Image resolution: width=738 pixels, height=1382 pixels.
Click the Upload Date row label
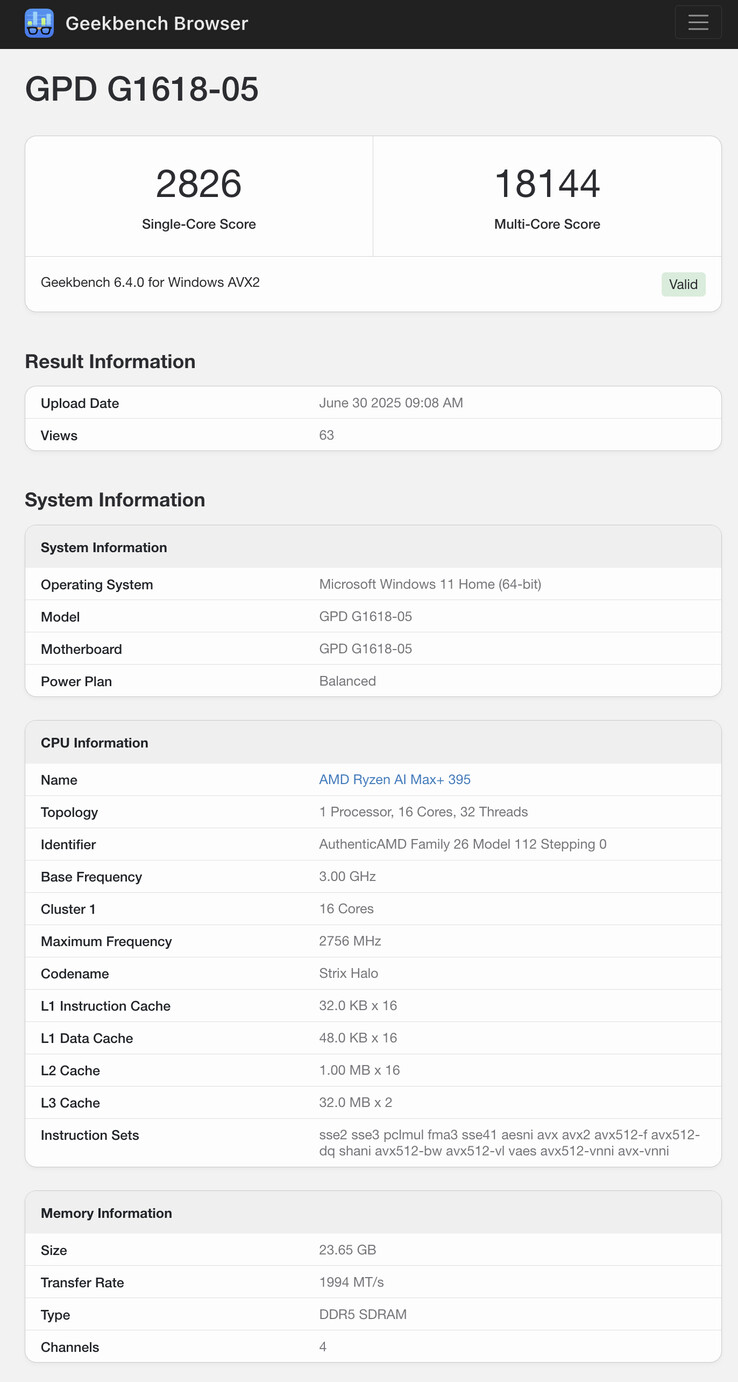tap(80, 403)
